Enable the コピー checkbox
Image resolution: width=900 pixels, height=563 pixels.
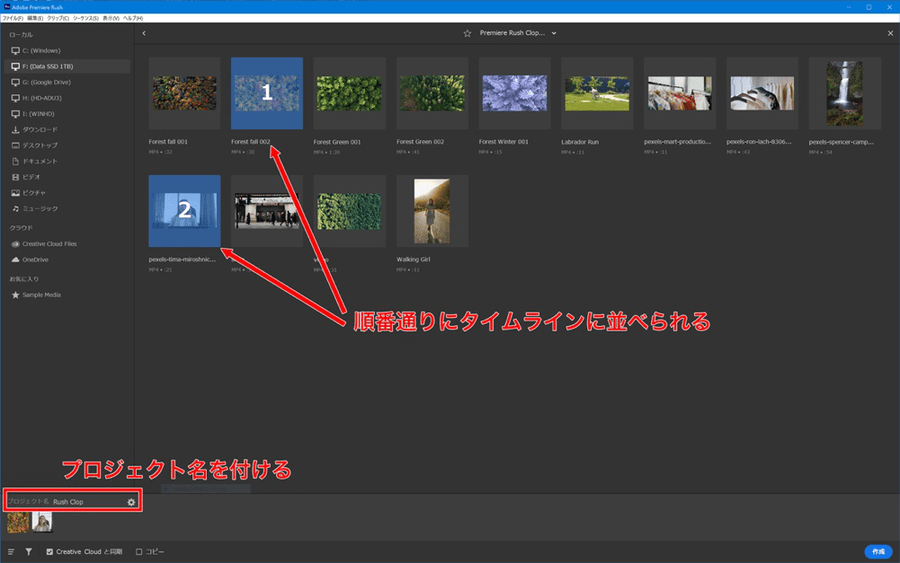pos(139,551)
